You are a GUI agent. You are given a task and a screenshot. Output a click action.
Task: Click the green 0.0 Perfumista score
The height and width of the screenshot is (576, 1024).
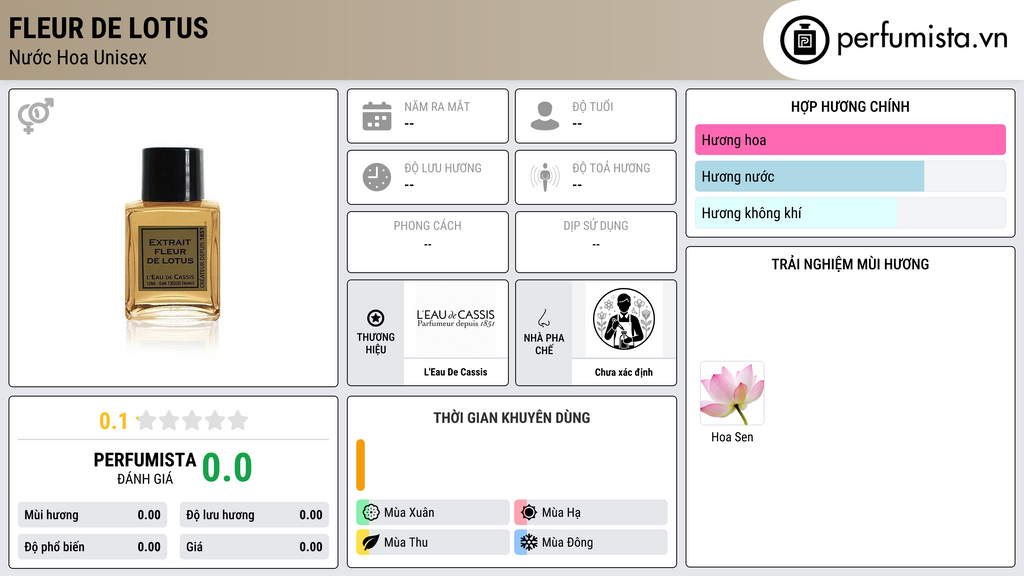pyautogui.click(x=227, y=468)
